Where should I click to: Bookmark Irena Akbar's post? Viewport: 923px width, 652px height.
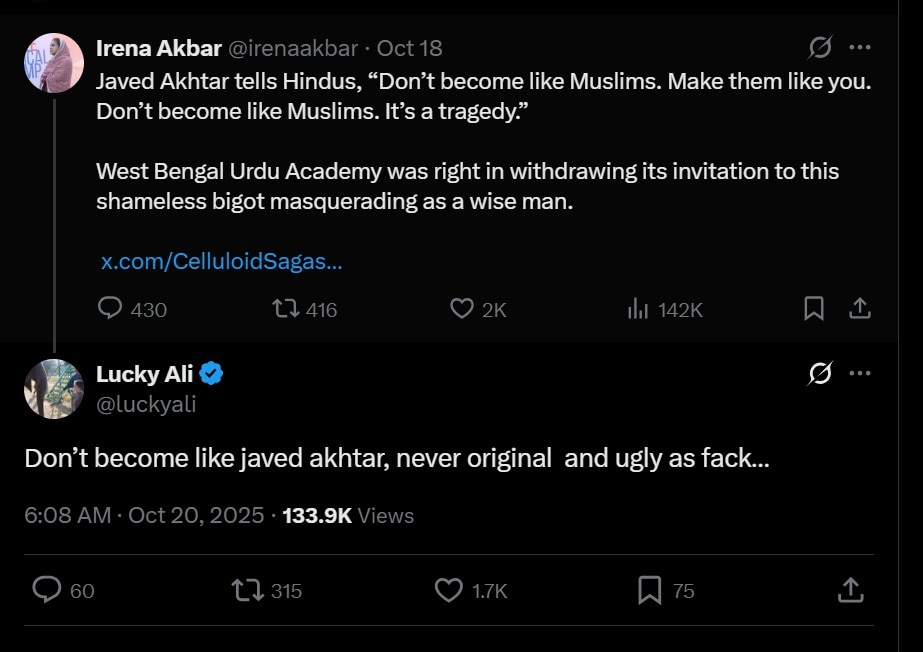click(814, 309)
